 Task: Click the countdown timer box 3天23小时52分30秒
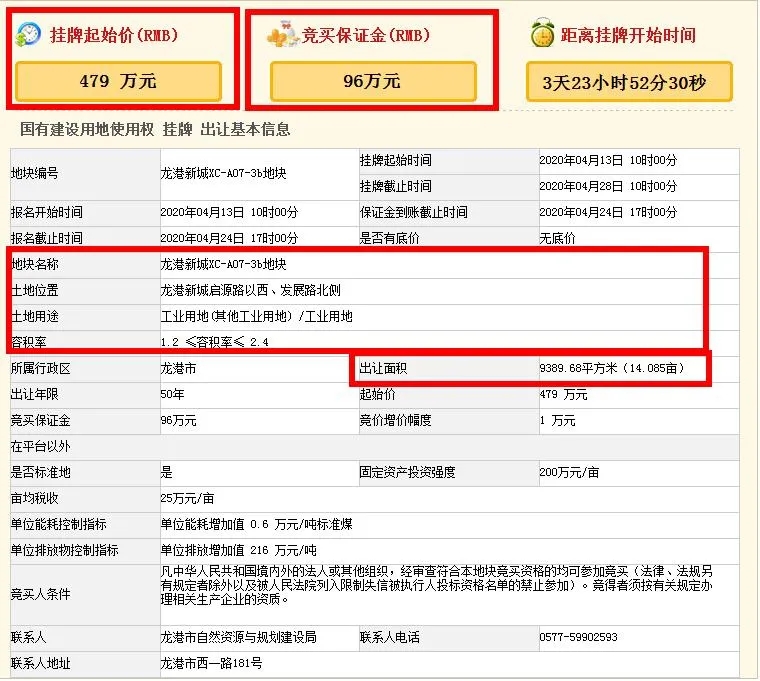point(629,82)
